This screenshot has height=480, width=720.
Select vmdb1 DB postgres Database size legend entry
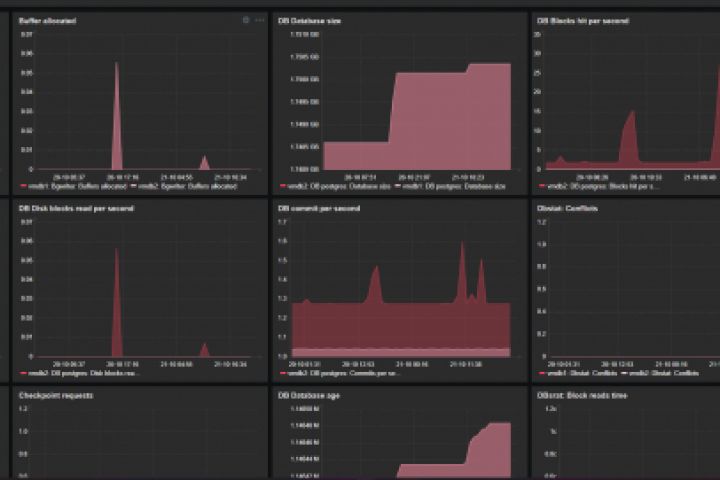pos(450,186)
